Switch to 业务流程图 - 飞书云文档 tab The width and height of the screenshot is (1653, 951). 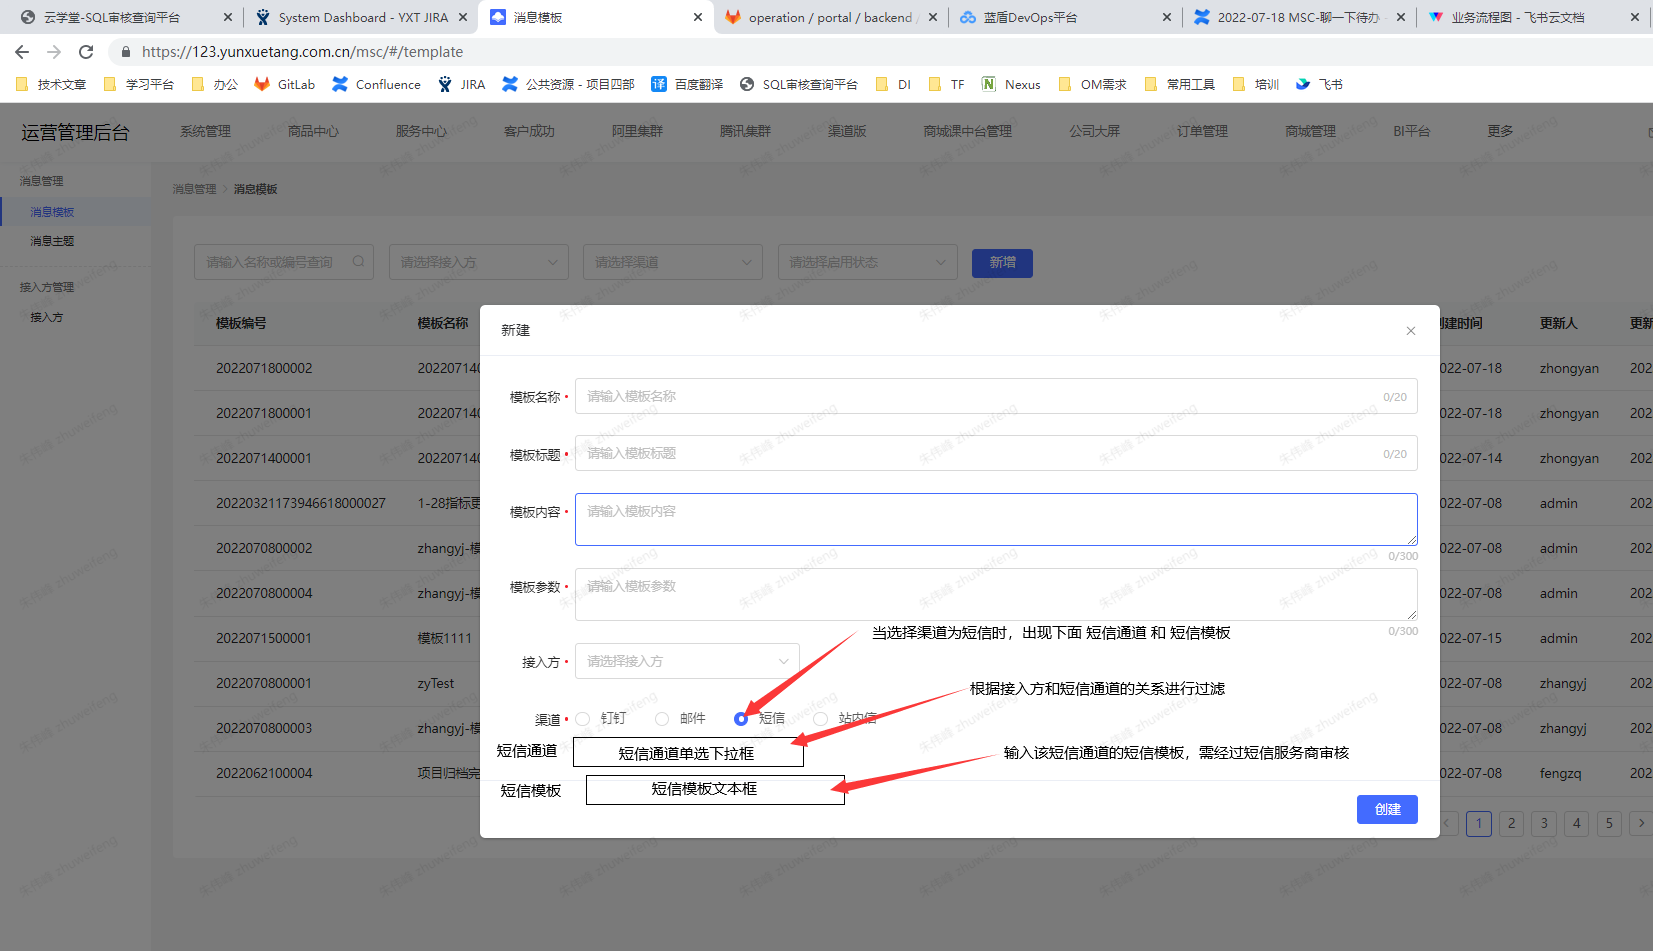1532,17
